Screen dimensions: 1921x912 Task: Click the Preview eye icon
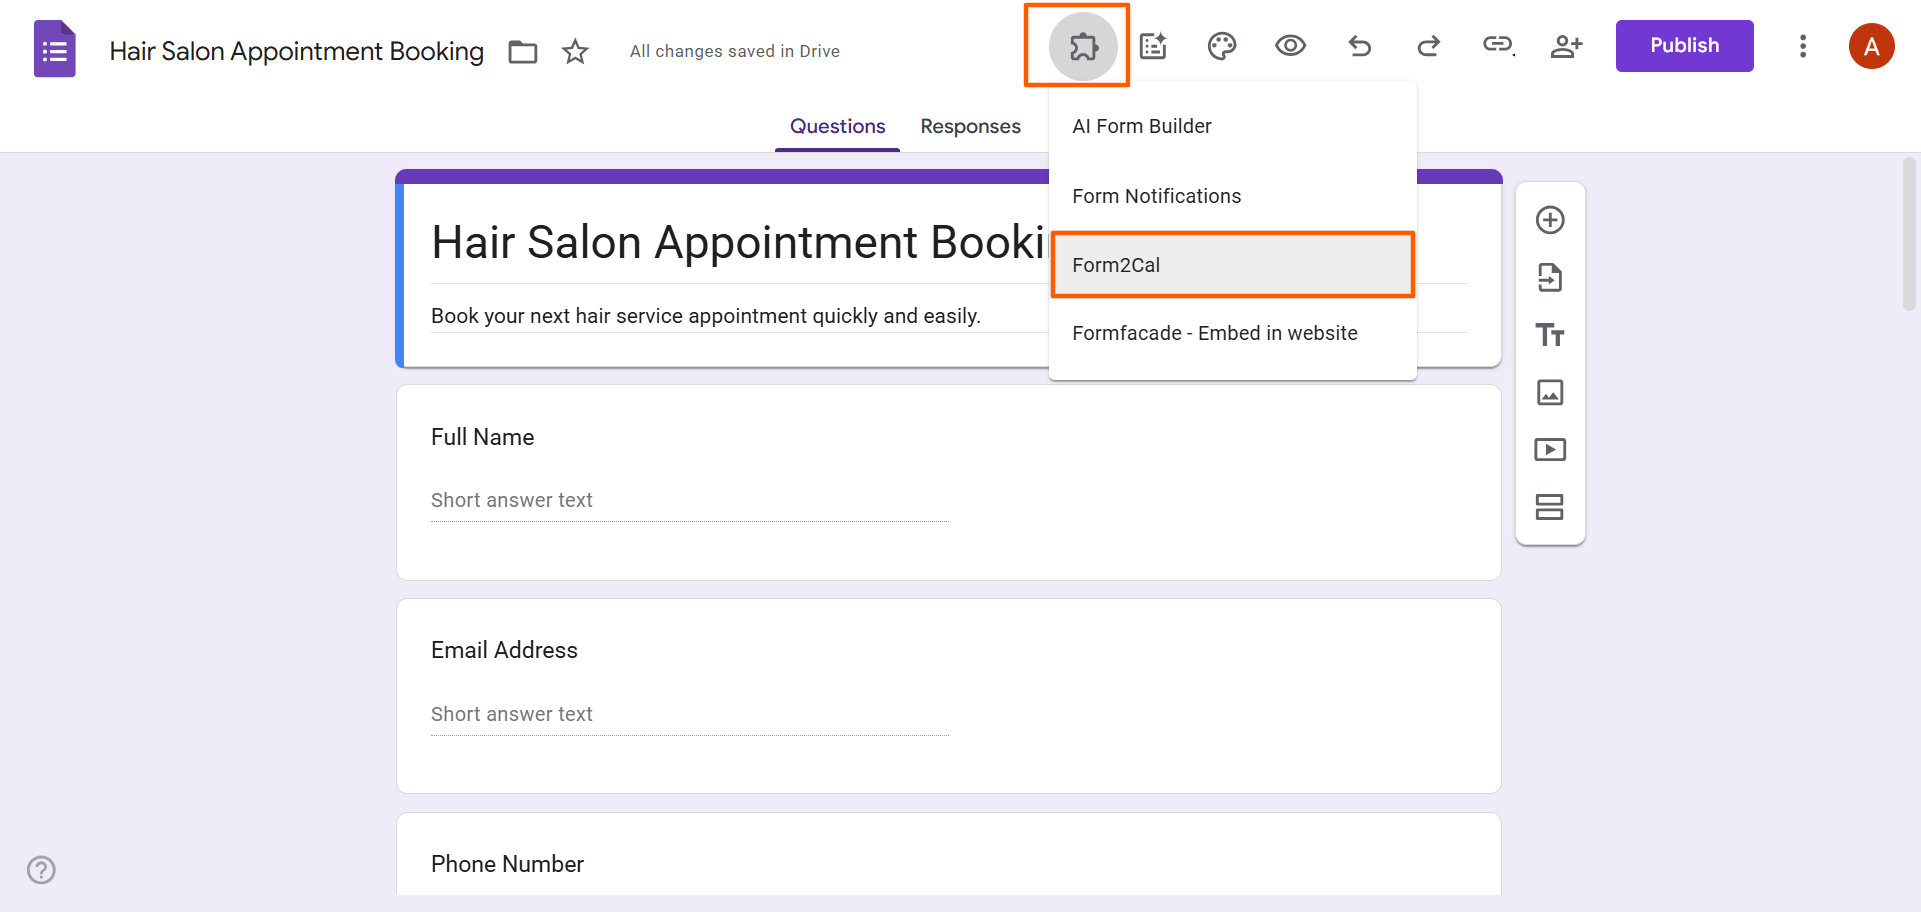click(1290, 46)
